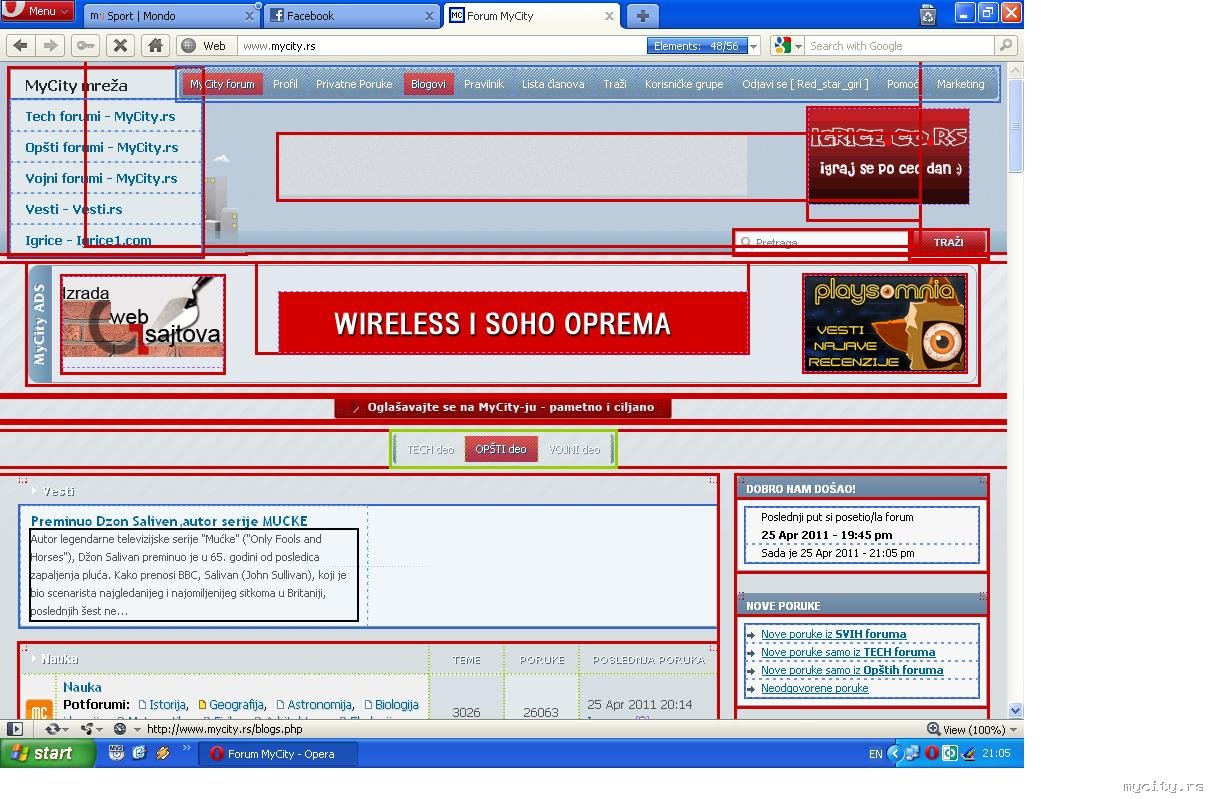Viewport: 1211px width, 799px height.
Task: Open Nove poruke iz SVIH foruma
Action: [x=833, y=634]
